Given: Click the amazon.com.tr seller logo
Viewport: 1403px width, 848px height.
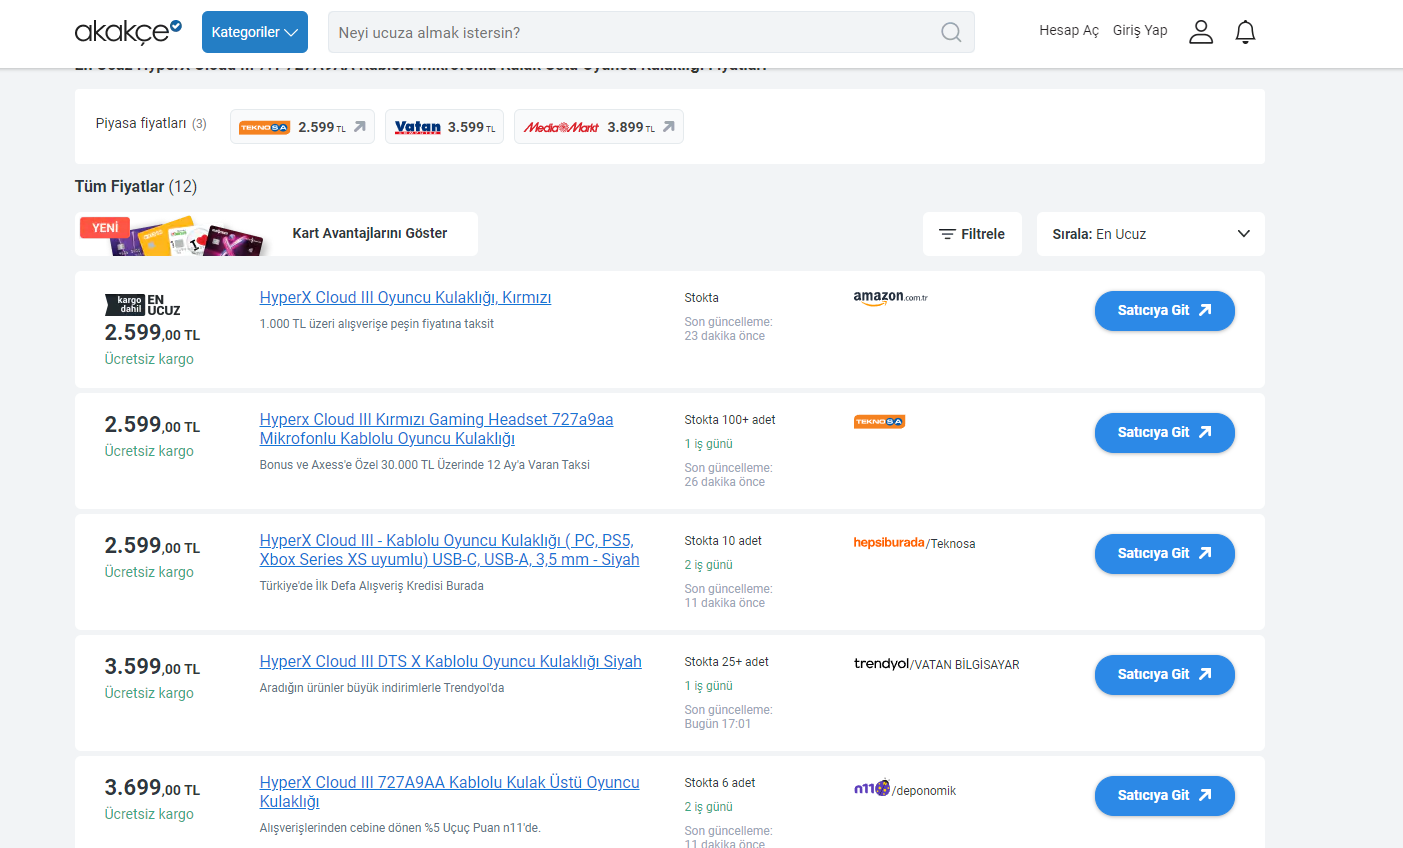Looking at the screenshot, I should click(x=890, y=297).
